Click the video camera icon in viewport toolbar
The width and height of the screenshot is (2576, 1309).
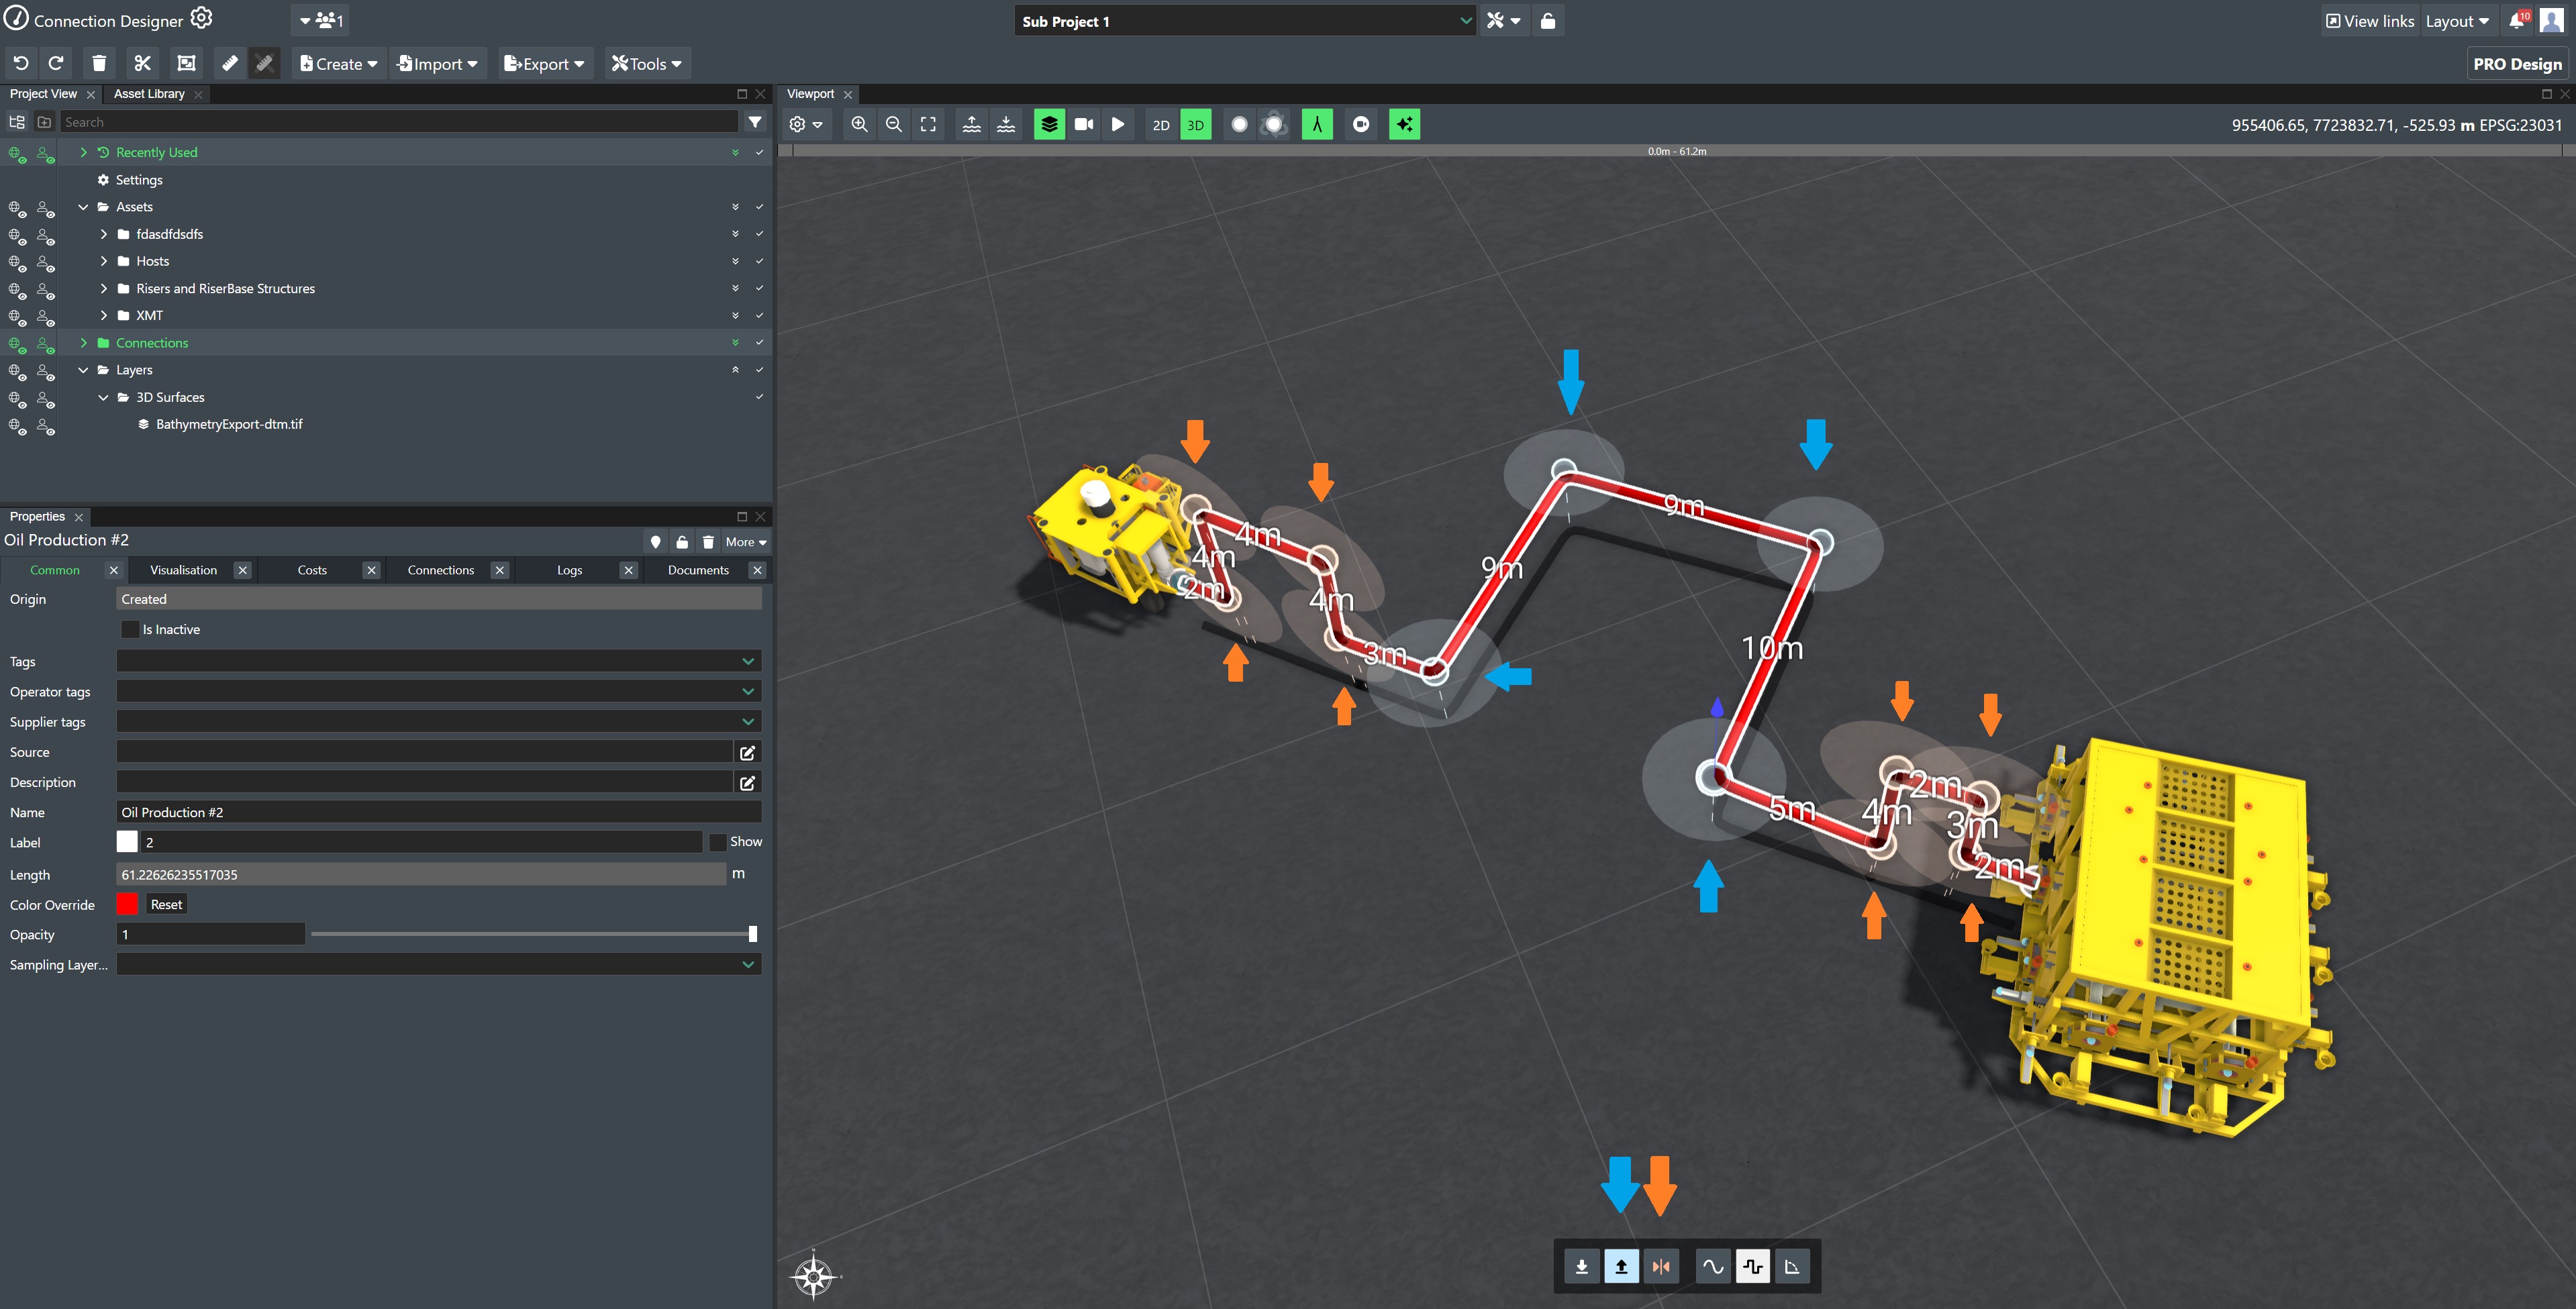tap(1084, 124)
